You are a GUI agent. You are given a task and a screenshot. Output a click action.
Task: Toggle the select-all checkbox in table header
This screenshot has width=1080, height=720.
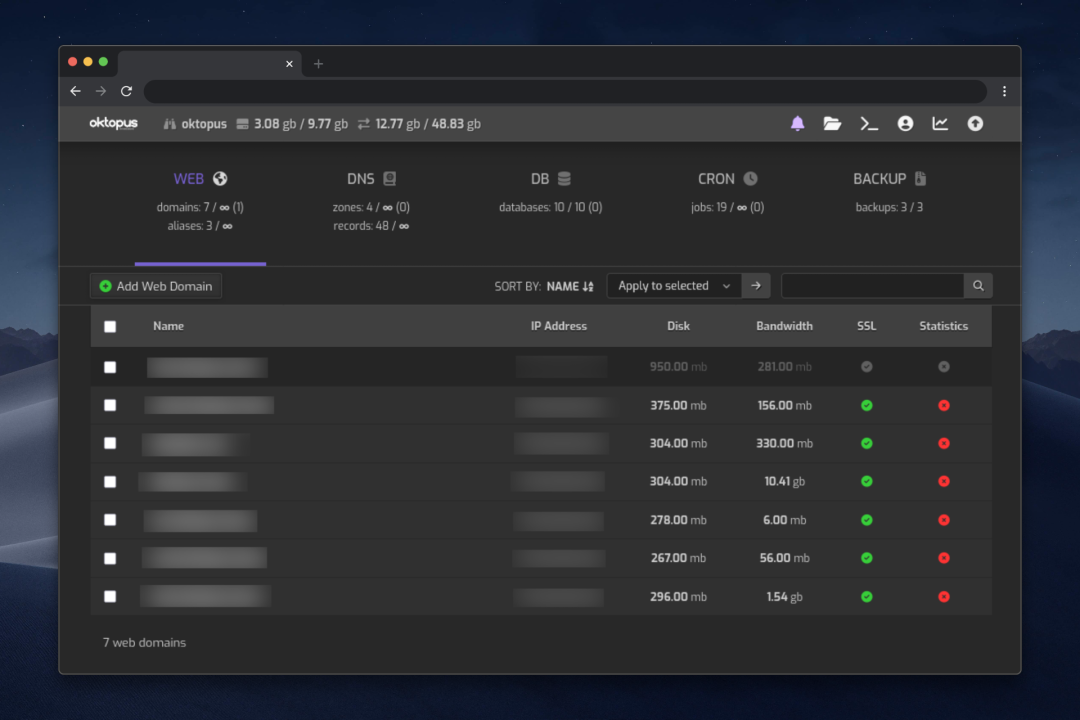(x=110, y=326)
